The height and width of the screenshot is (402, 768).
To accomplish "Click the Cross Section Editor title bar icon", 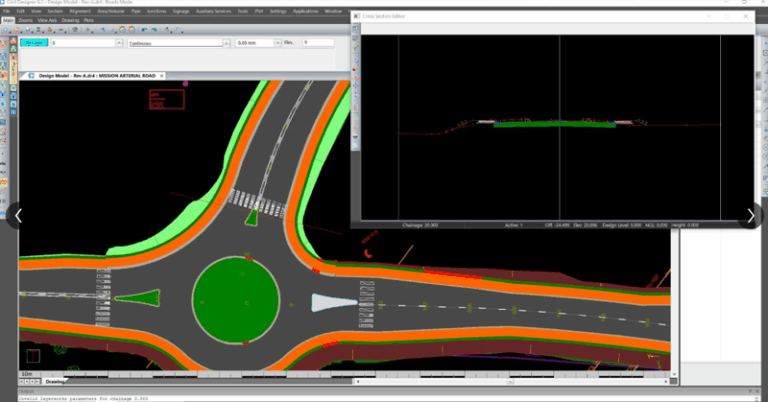I will (357, 16).
